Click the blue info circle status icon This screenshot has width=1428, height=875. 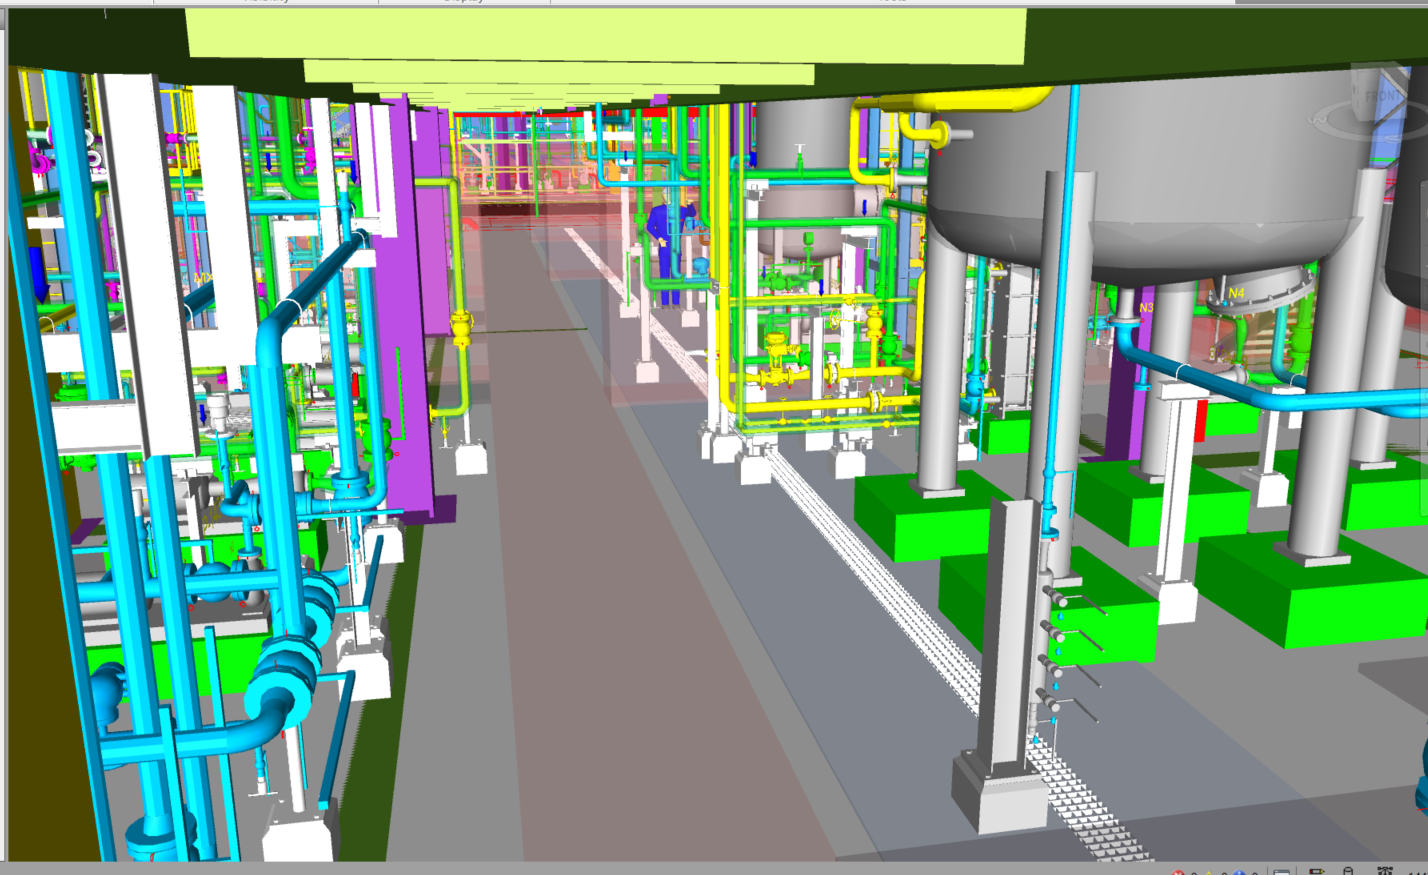click(1239, 872)
